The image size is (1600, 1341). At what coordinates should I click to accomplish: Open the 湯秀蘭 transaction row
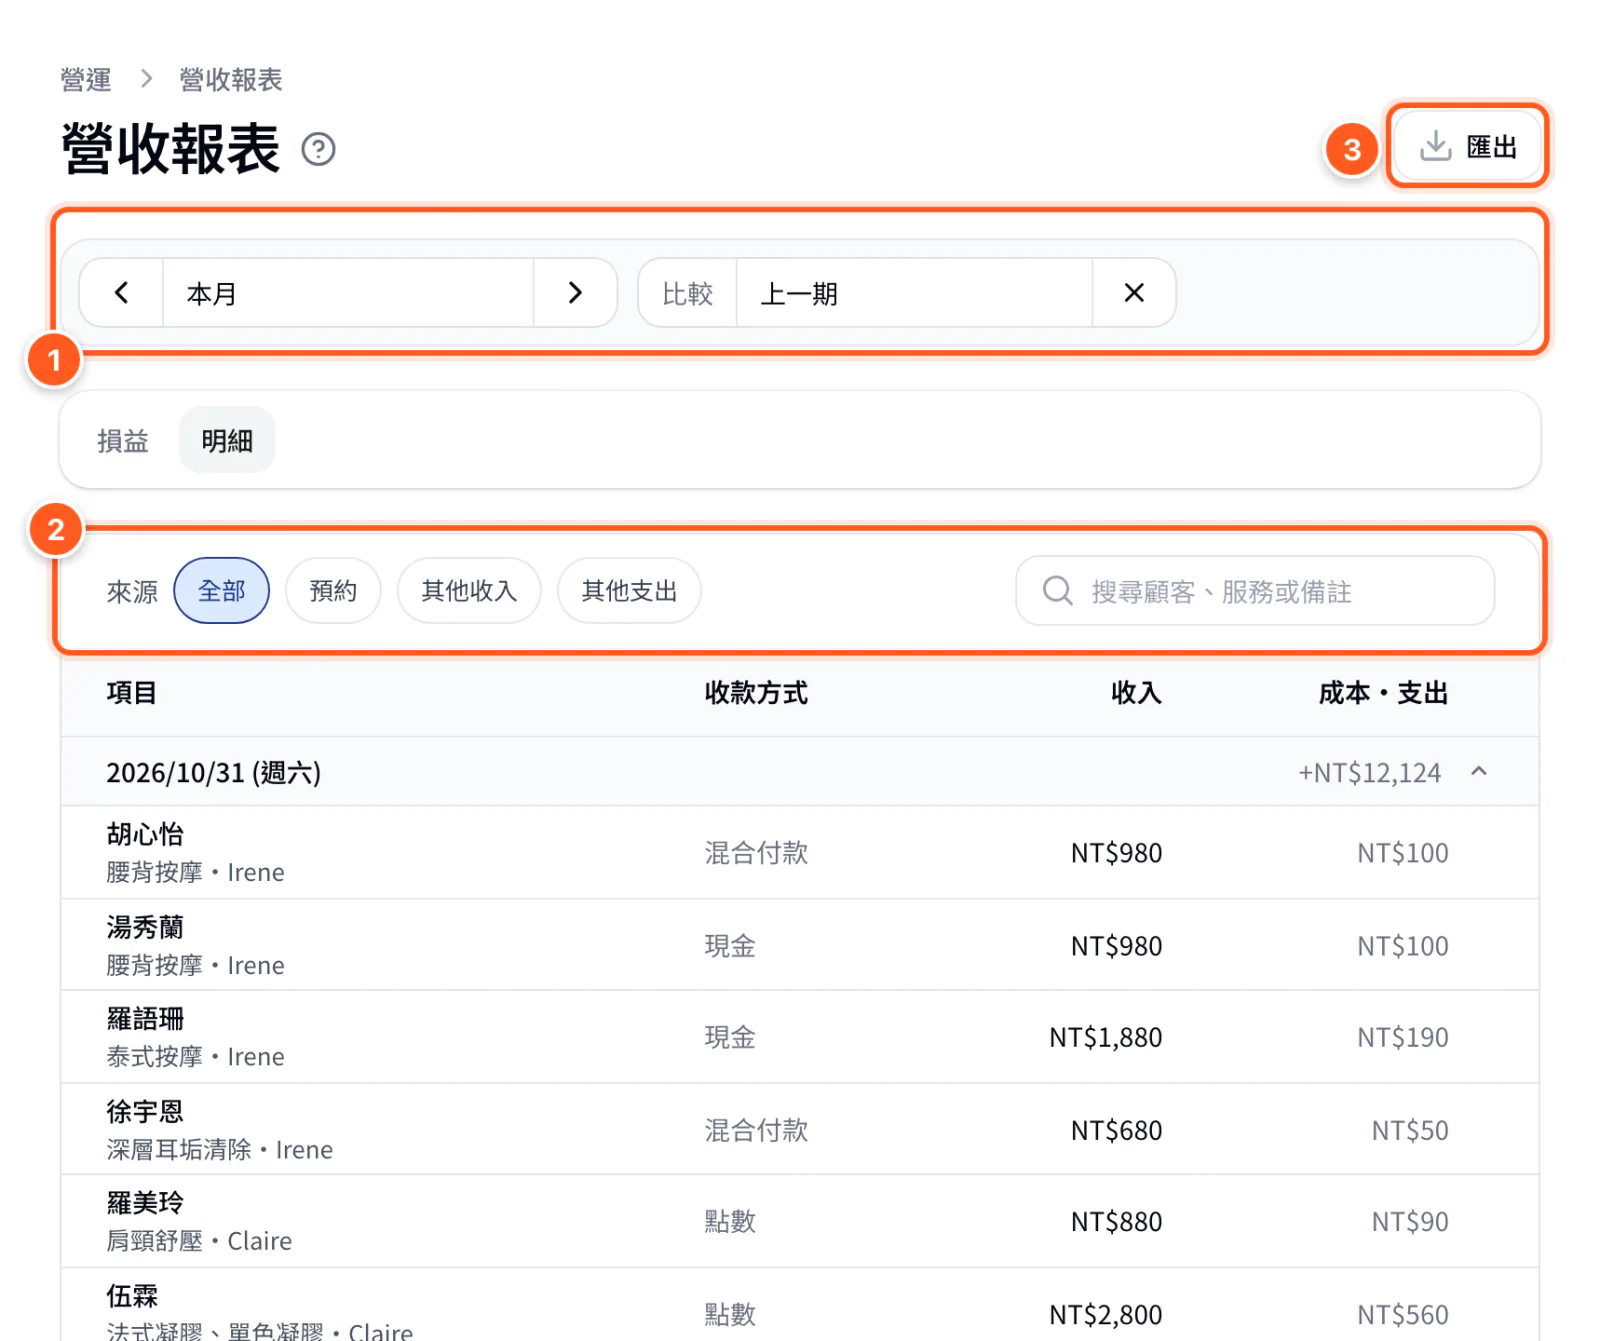point(800,945)
